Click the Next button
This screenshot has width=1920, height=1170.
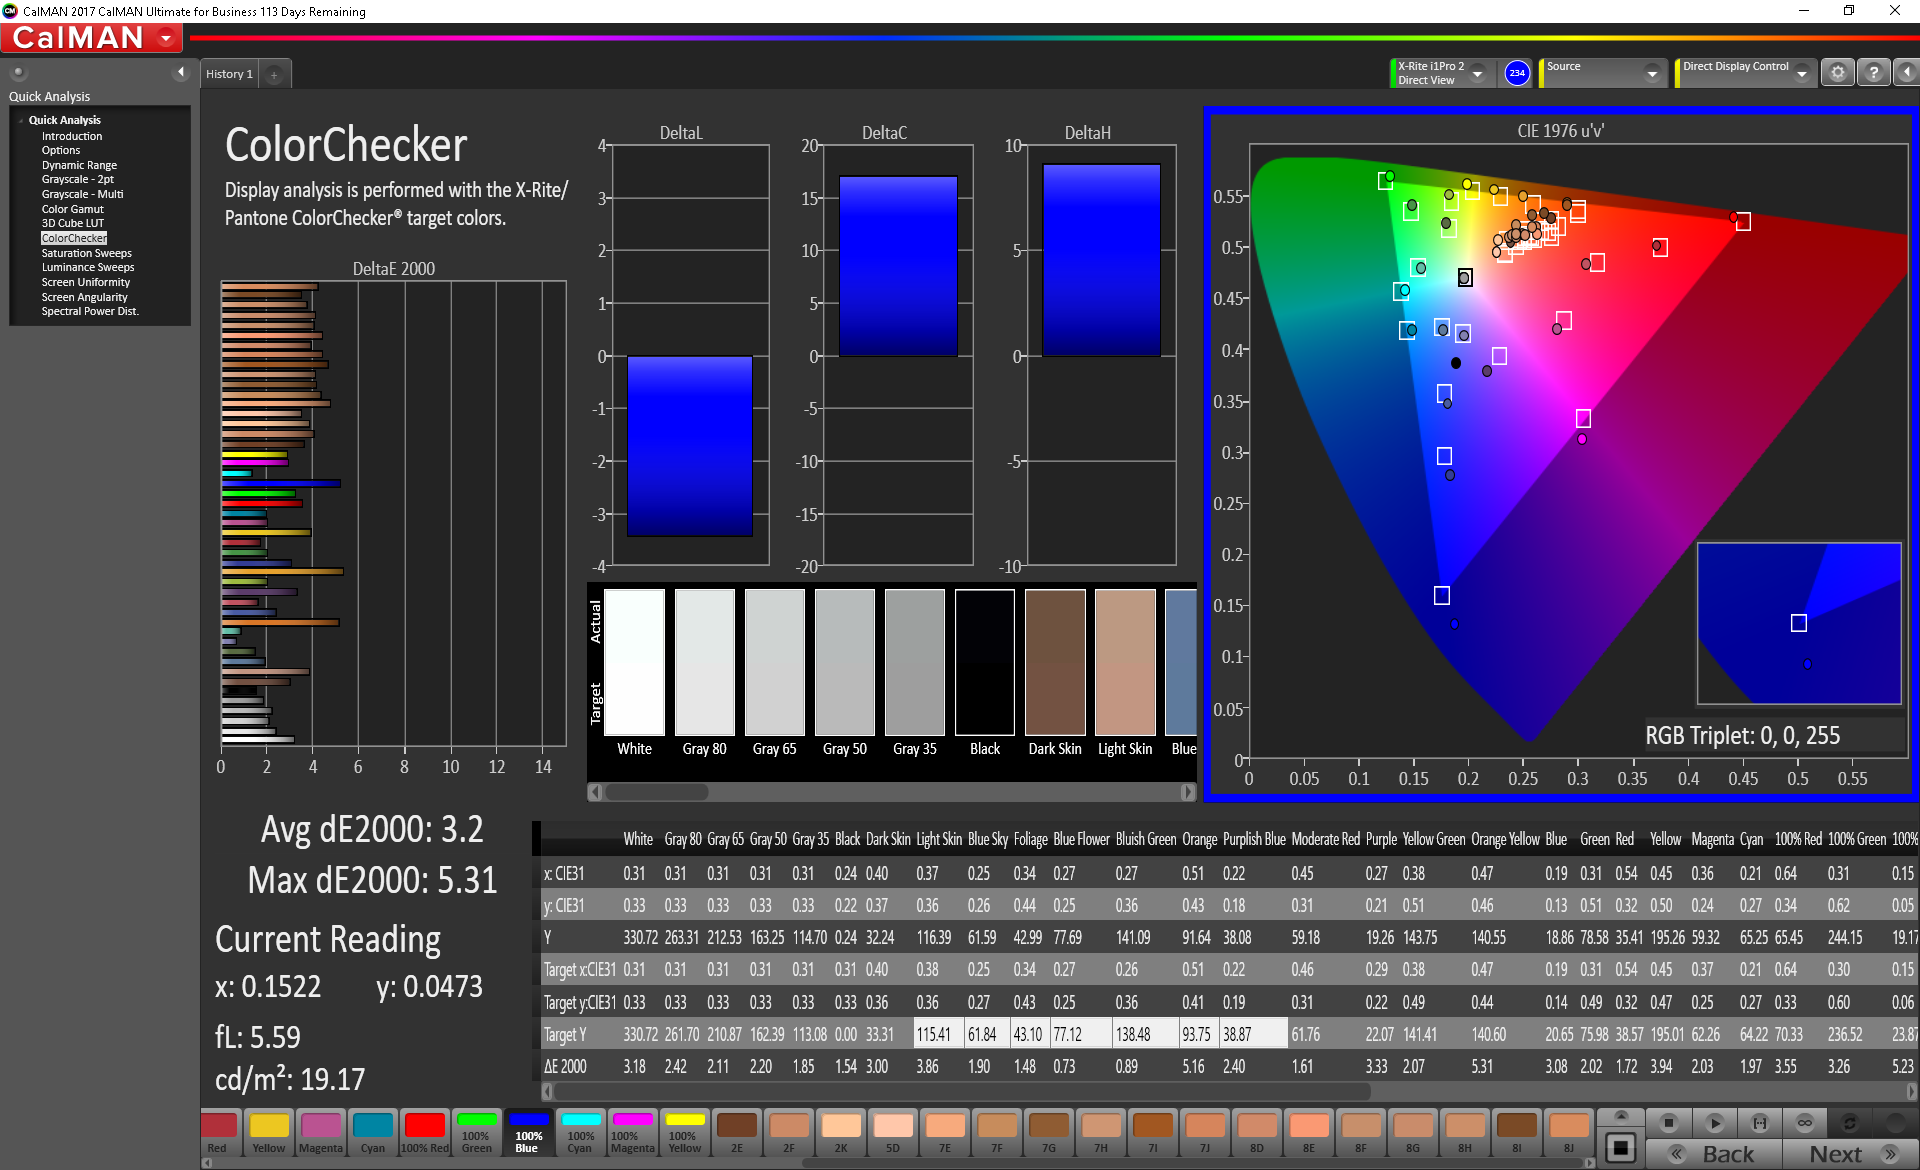pos(1848,1154)
